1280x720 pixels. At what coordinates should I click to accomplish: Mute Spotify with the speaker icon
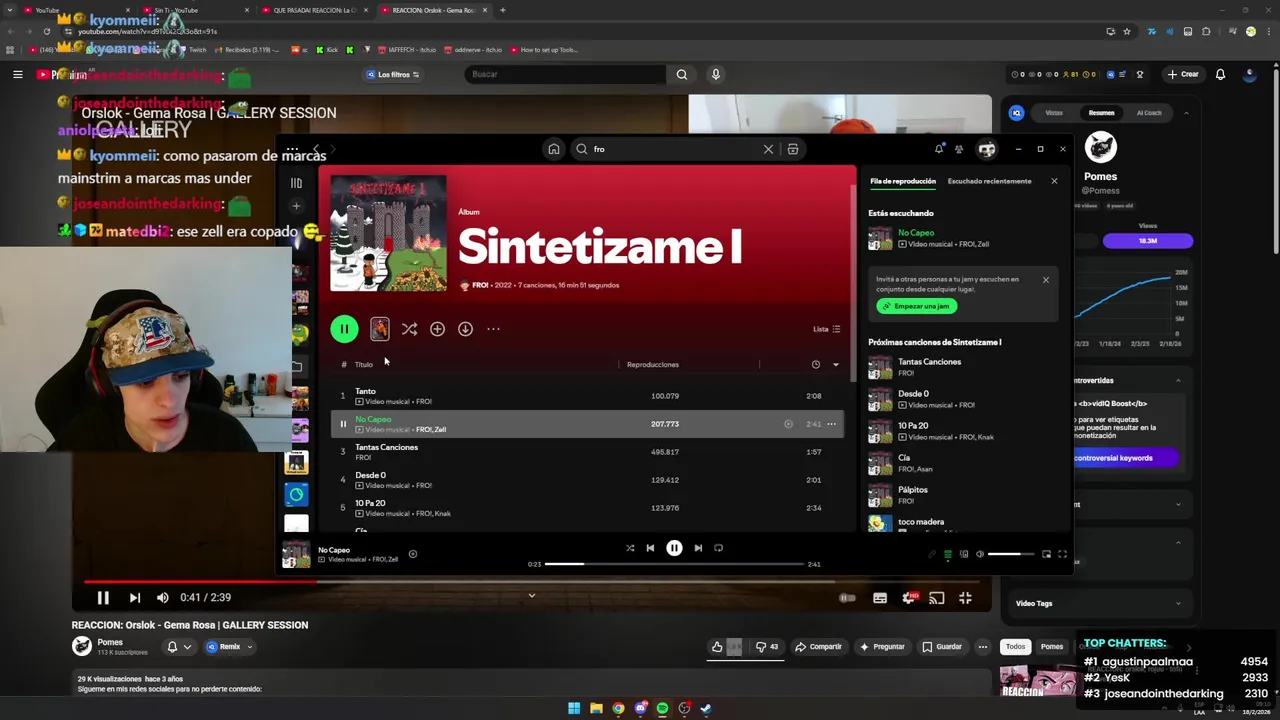[x=980, y=554]
